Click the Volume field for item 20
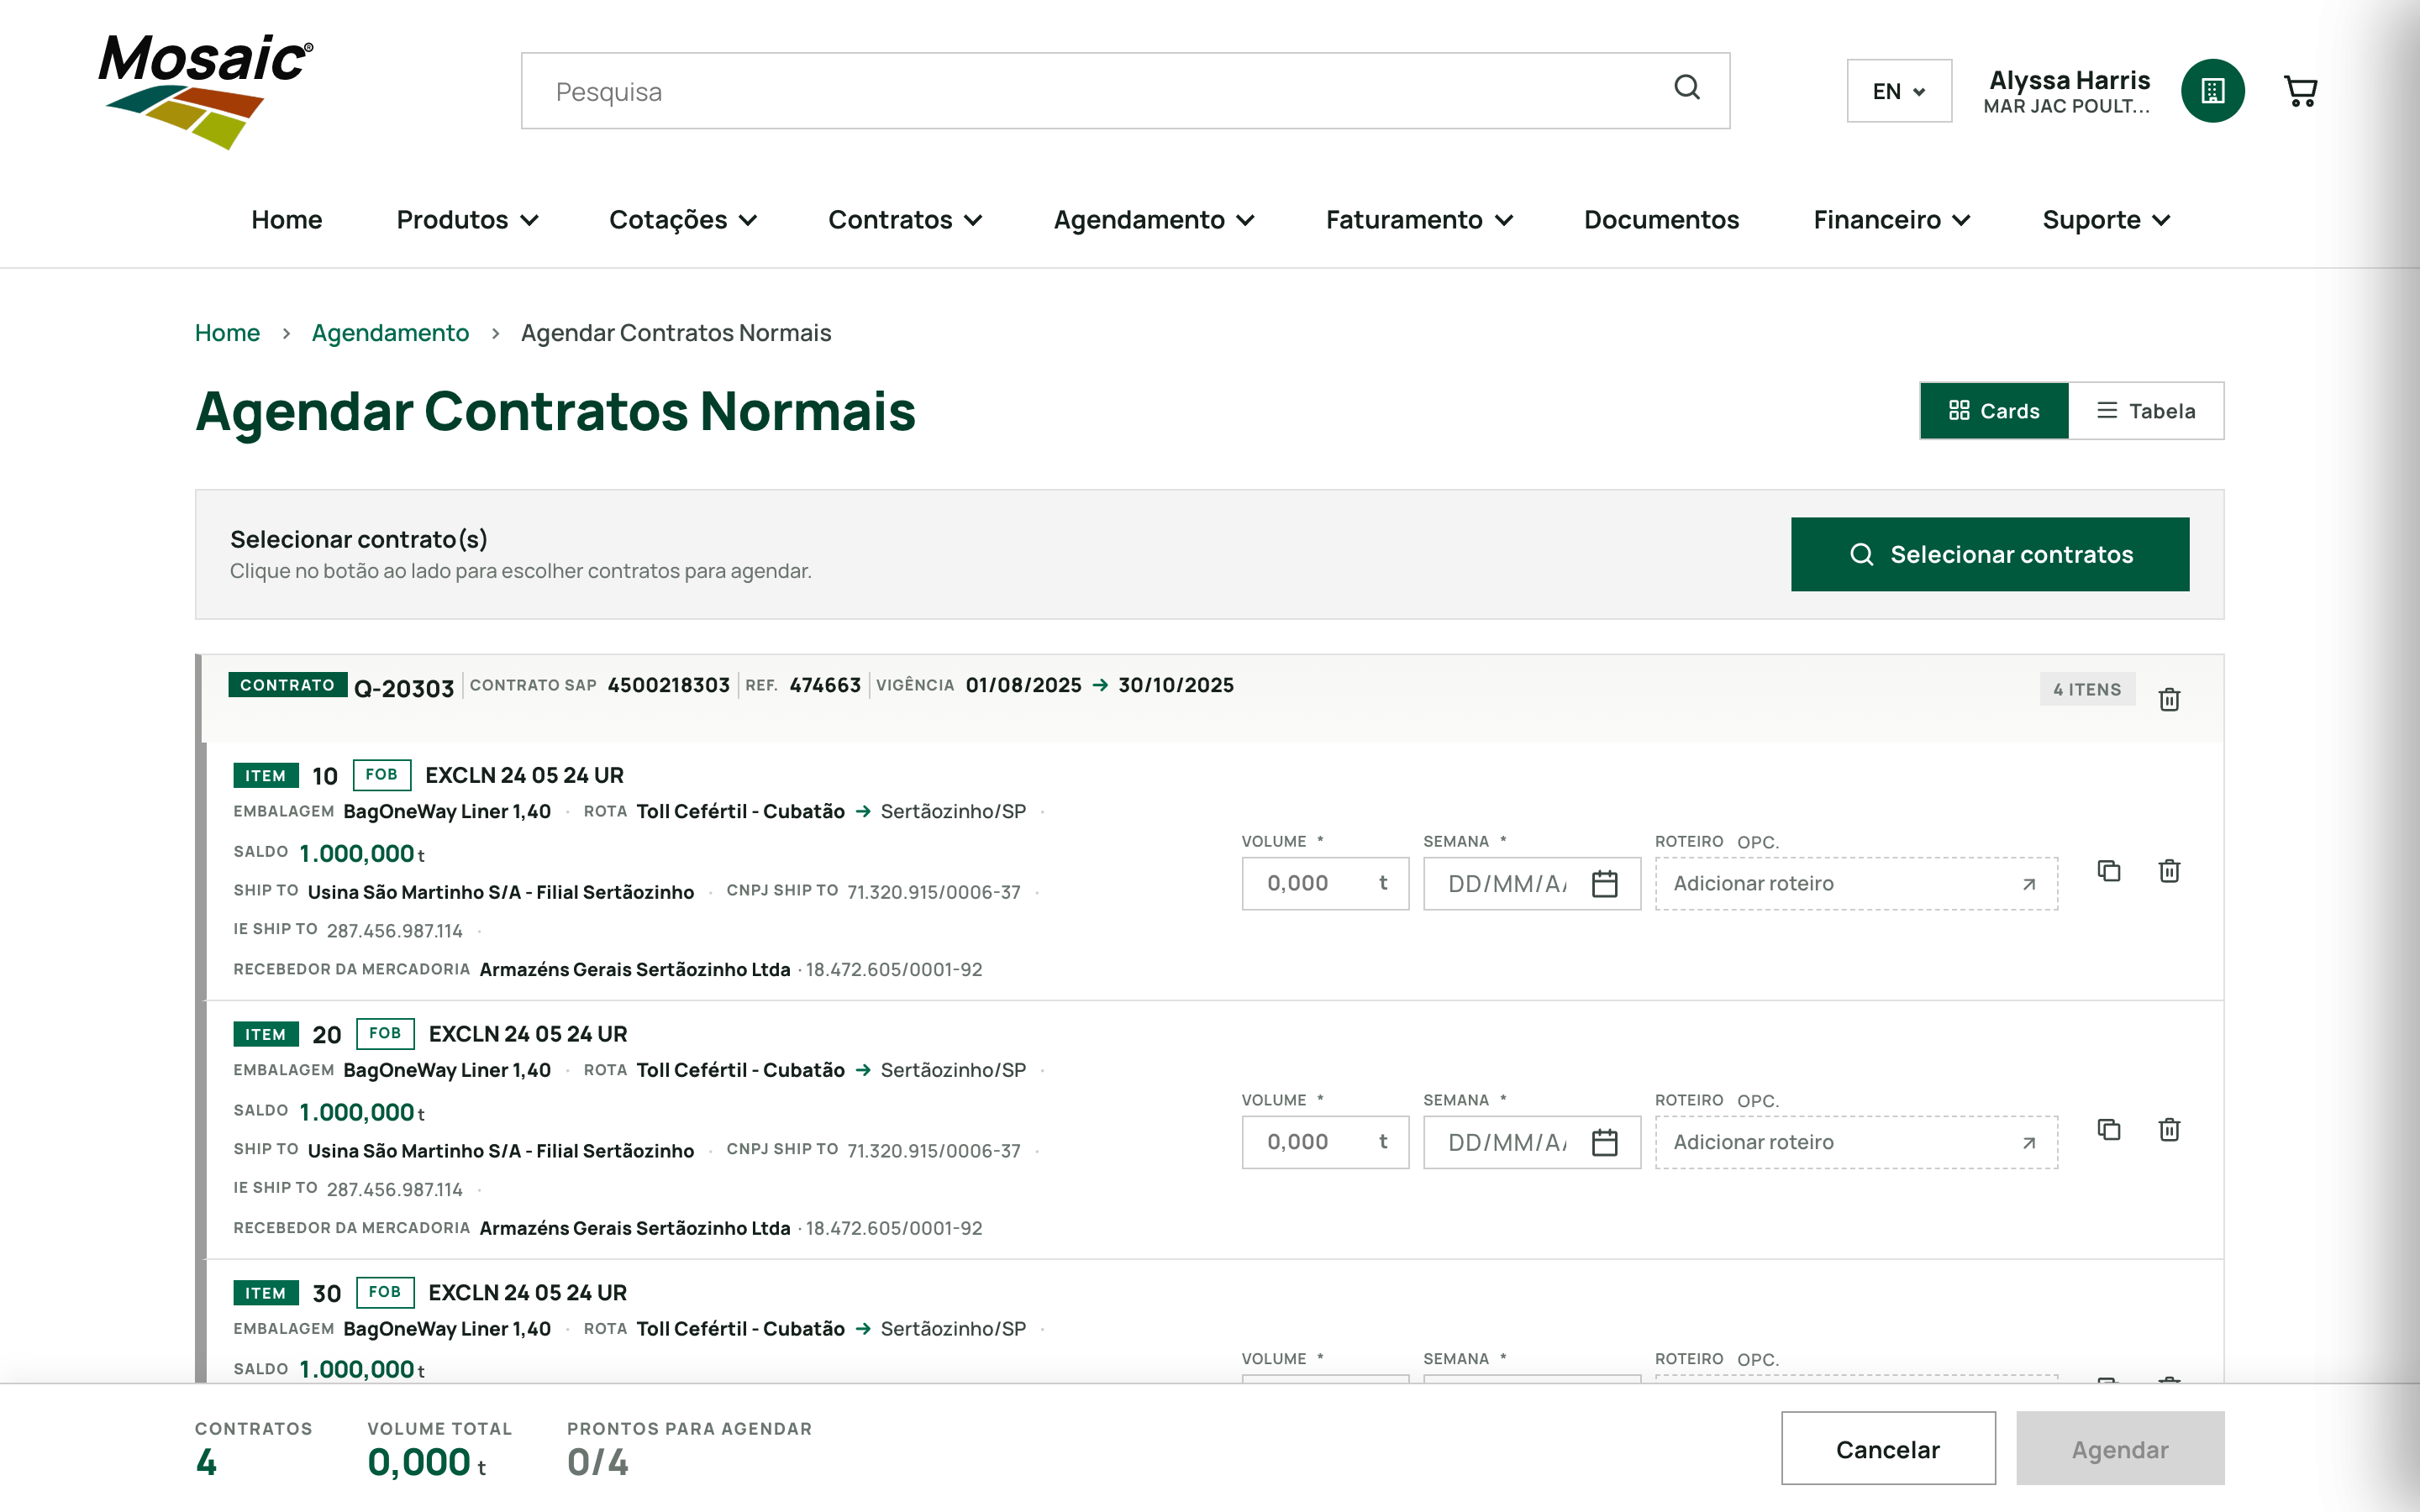2420x1512 pixels. [1325, 1142]
